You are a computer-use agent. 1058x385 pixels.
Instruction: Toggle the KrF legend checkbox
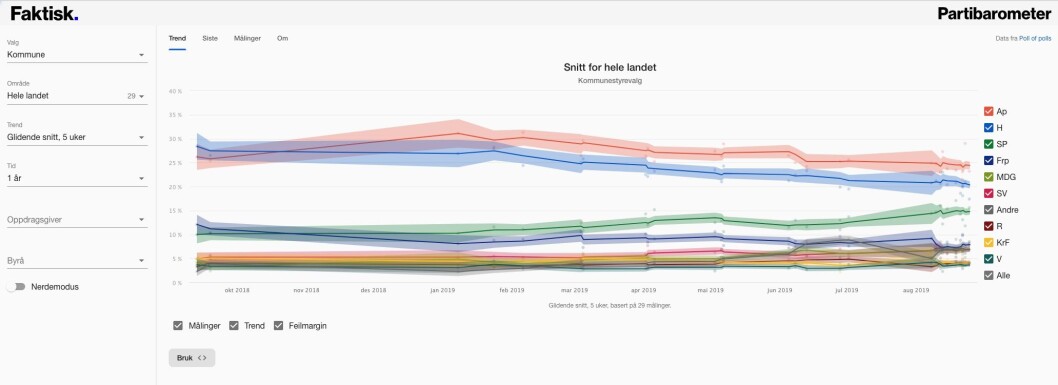[989, 243]
